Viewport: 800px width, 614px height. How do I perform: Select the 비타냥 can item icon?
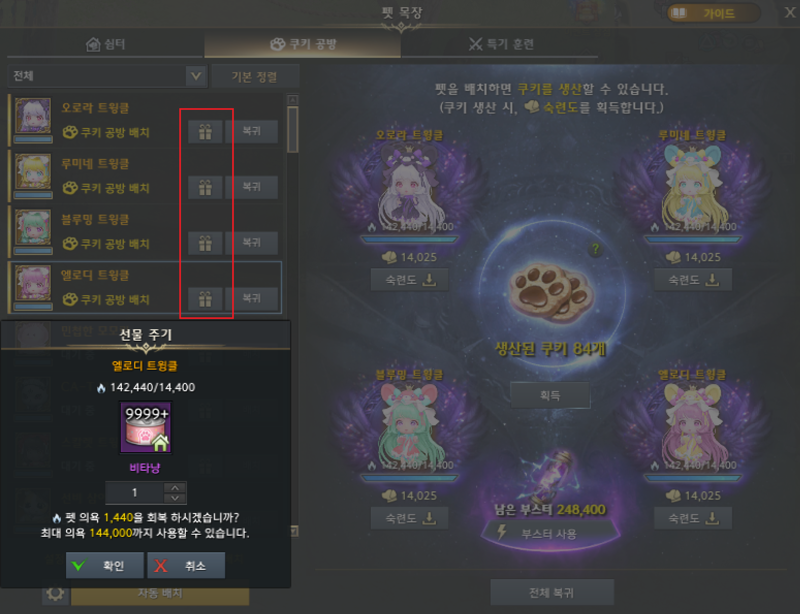click(x=146, y=427)
